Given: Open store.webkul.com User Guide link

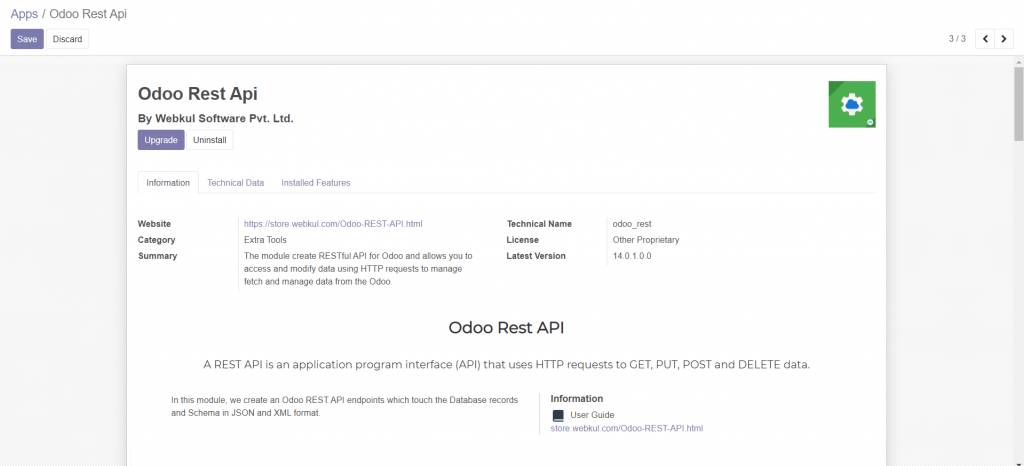Looking at the screenshot, I should coord(626,428).
